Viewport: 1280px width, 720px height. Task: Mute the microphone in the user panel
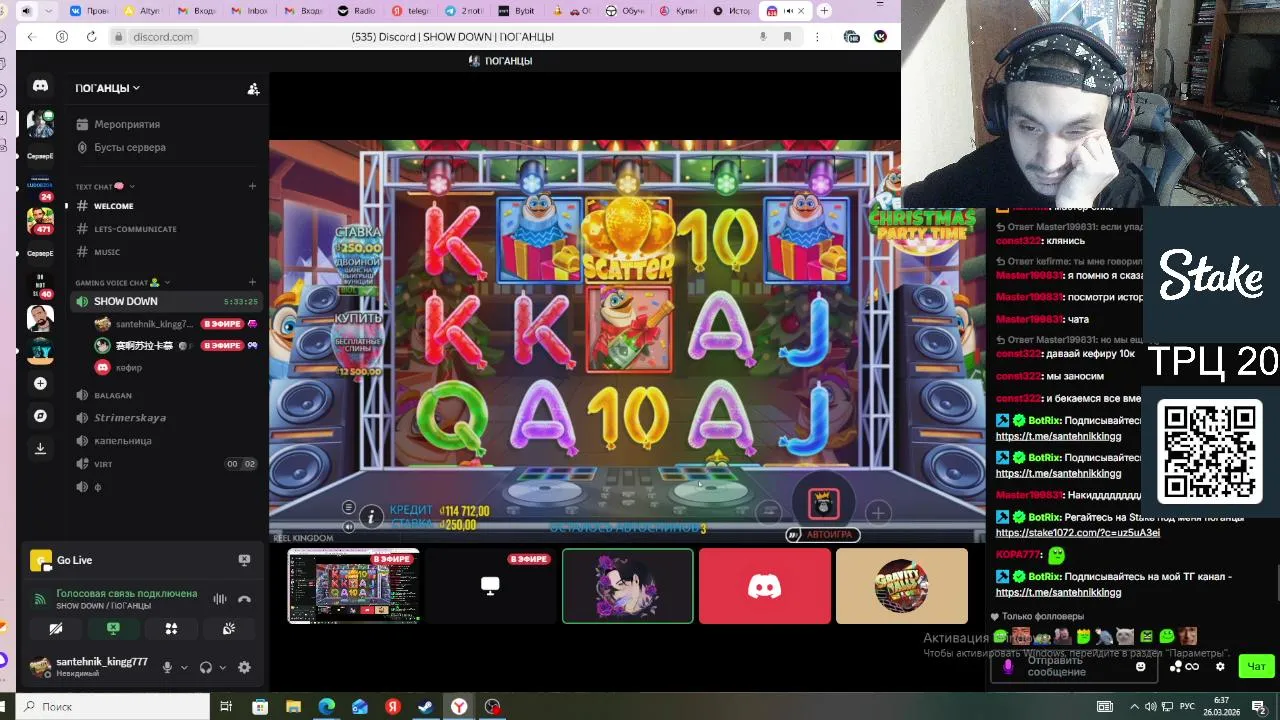tap(167, 667)
